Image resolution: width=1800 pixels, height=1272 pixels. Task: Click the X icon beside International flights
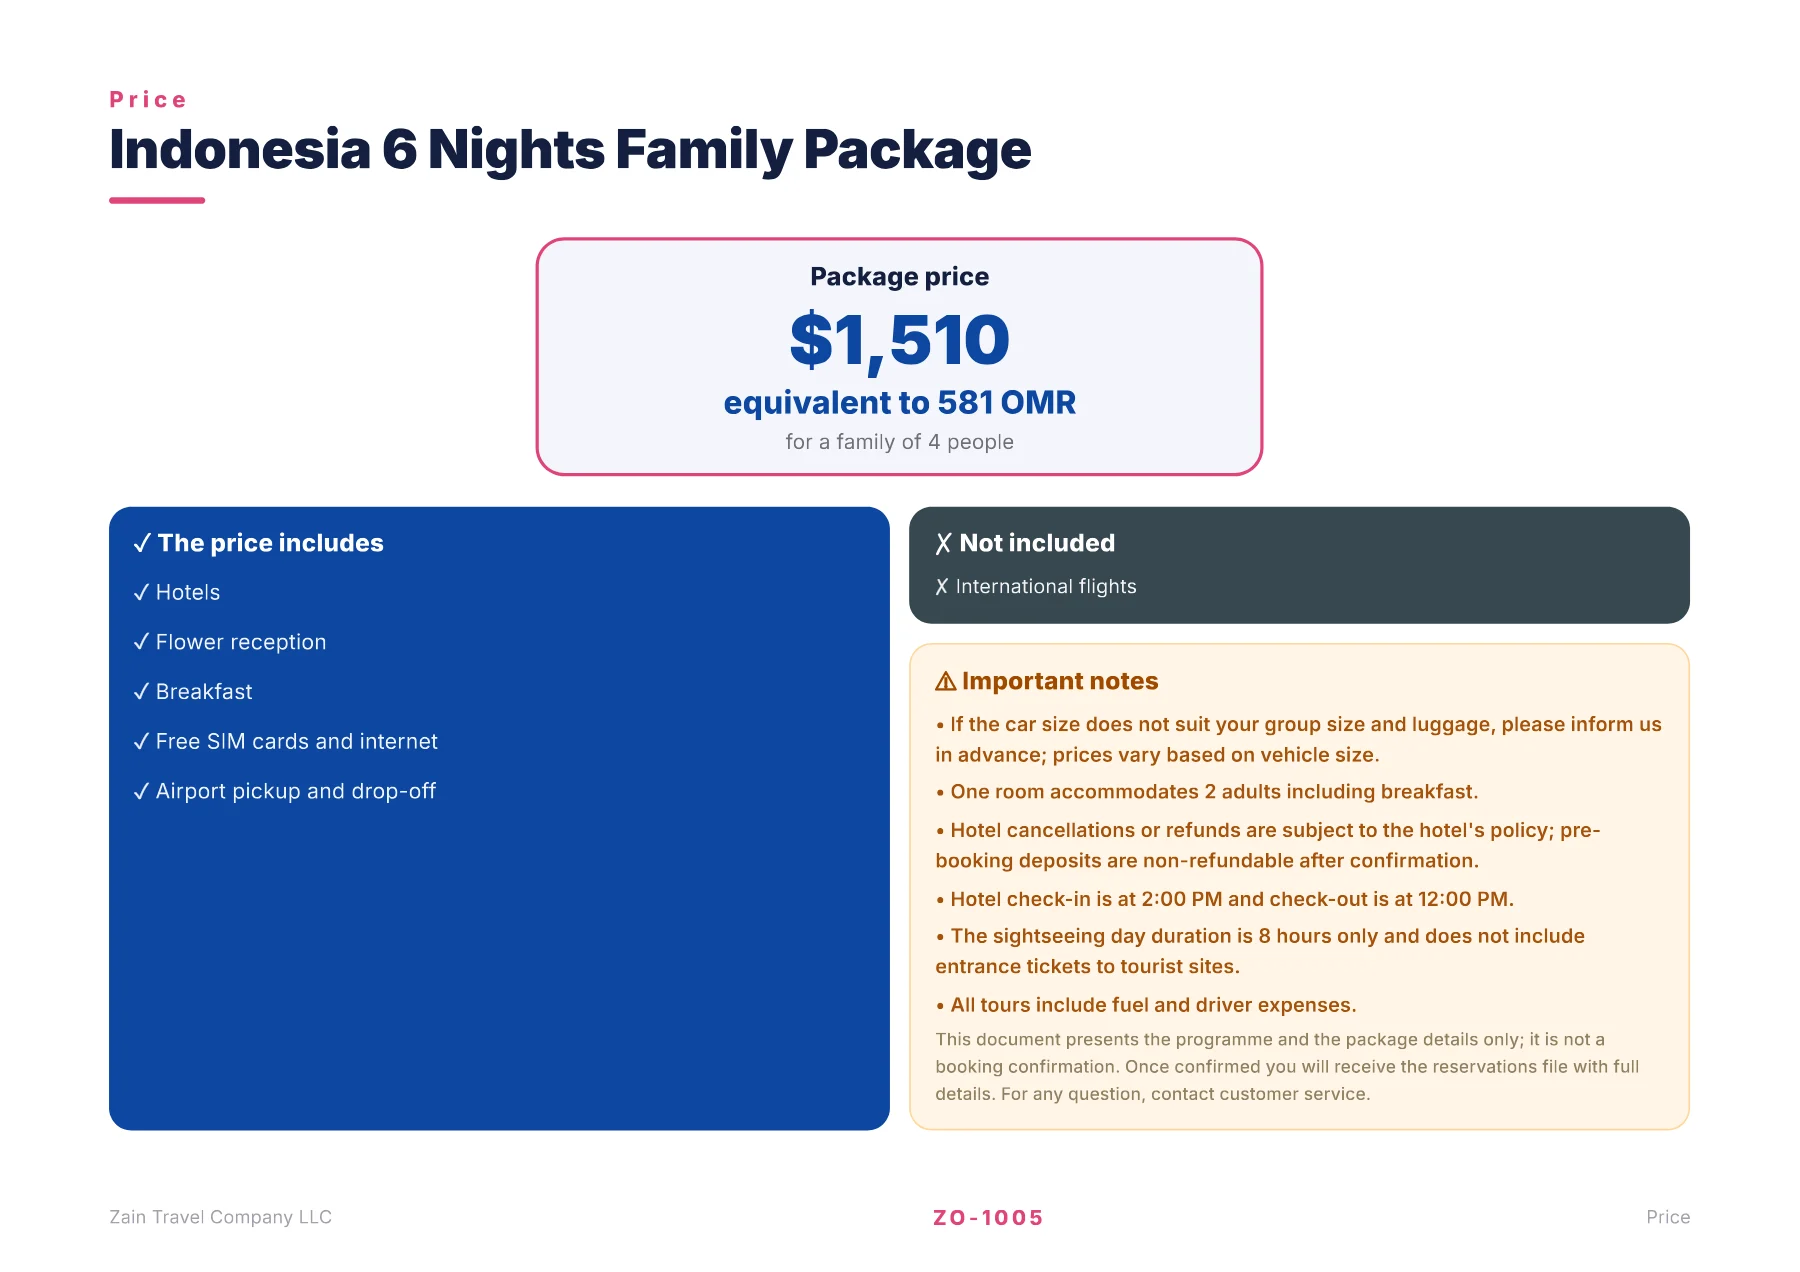[942, 587]
